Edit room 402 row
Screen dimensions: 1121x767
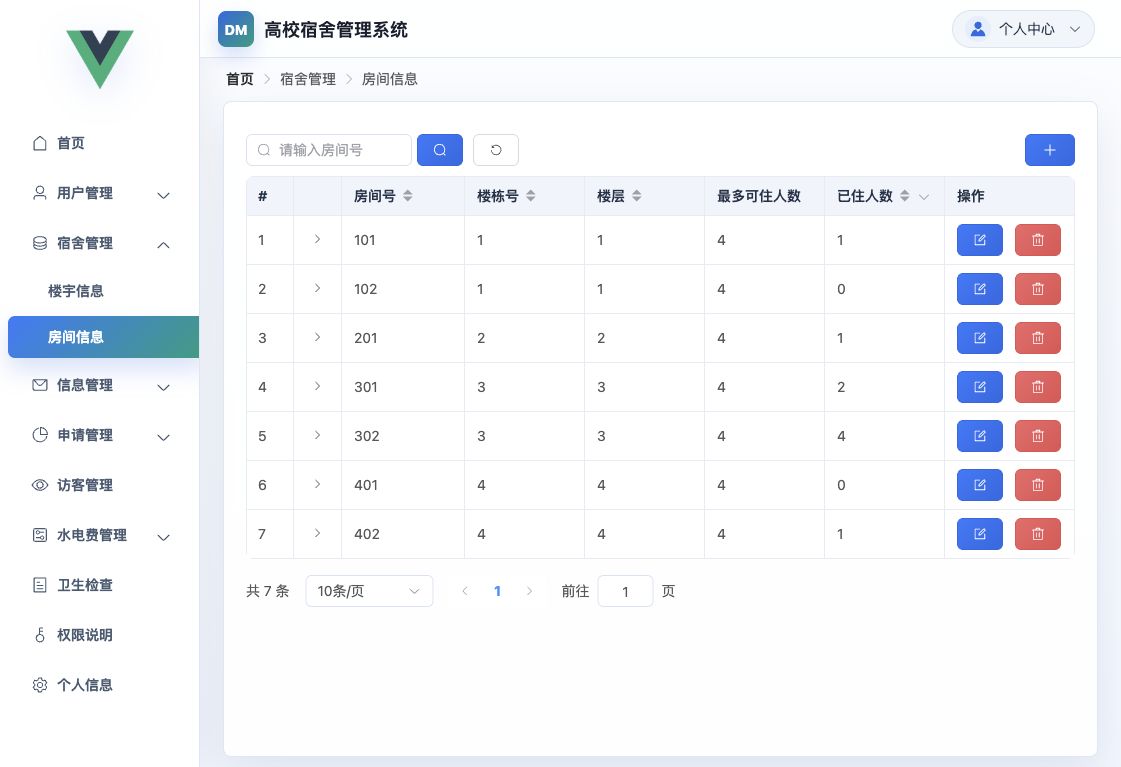[x=979, y=534]
